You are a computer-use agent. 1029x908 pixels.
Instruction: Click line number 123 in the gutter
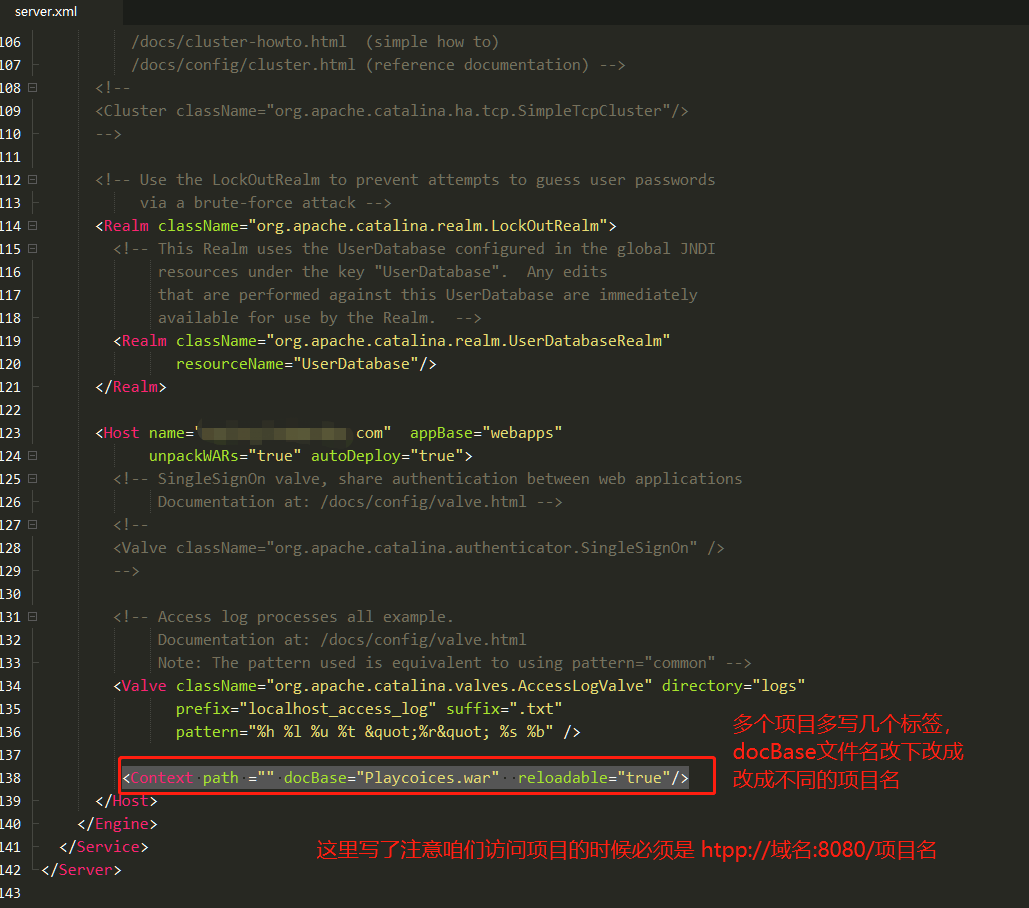[10, 433]
